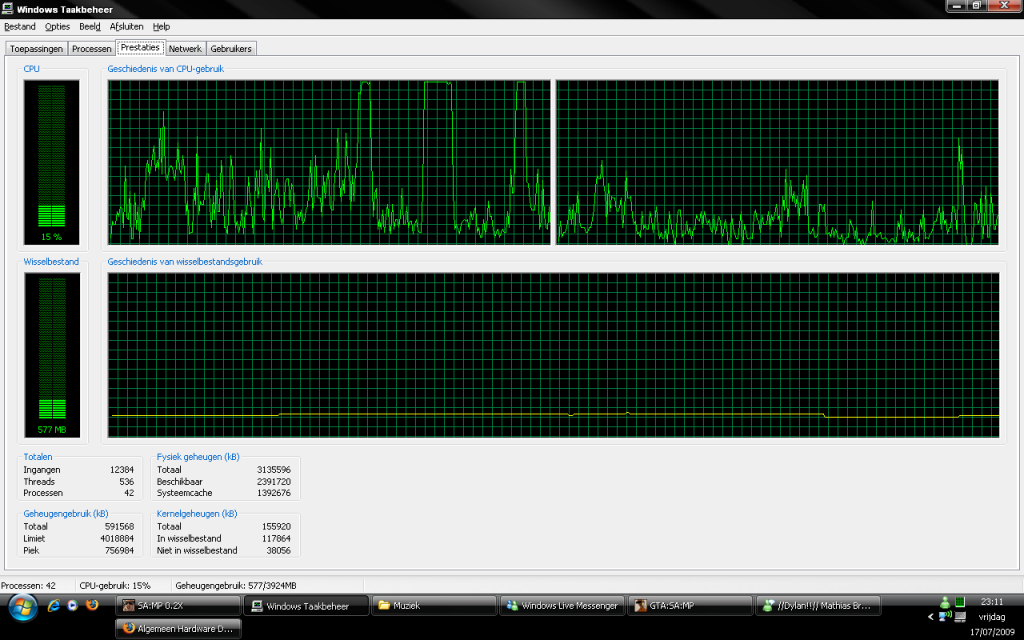Launch Firefox from quick launch

coord(91,605)
